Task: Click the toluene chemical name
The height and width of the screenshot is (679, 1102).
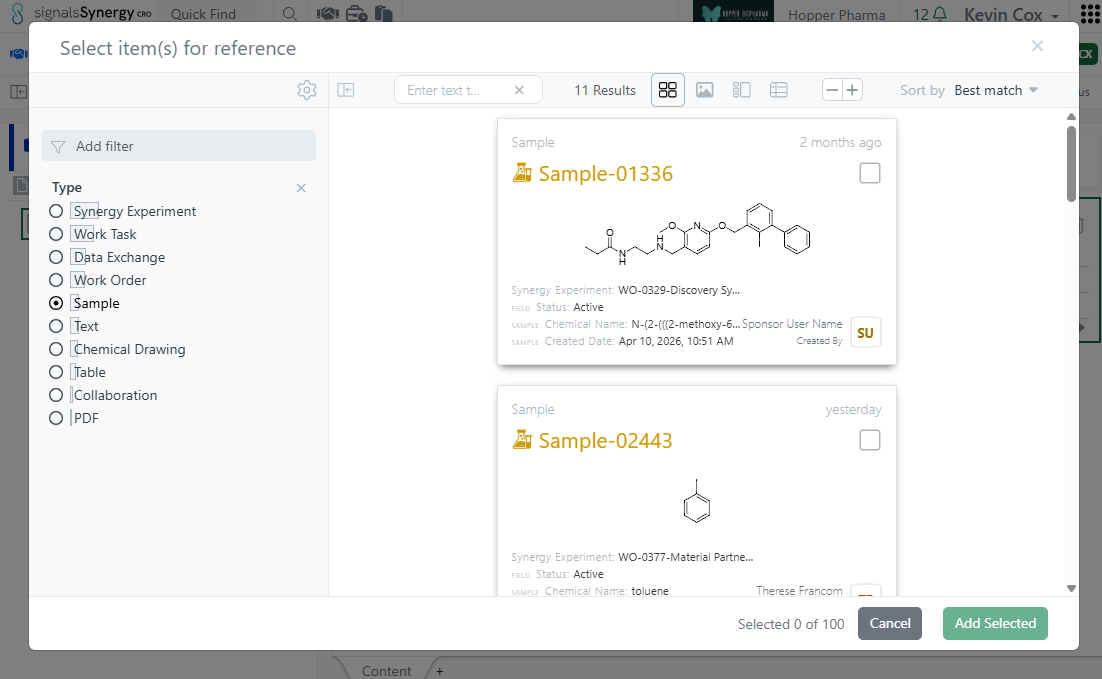Action: pyautogui.click(x=649, y=591)
